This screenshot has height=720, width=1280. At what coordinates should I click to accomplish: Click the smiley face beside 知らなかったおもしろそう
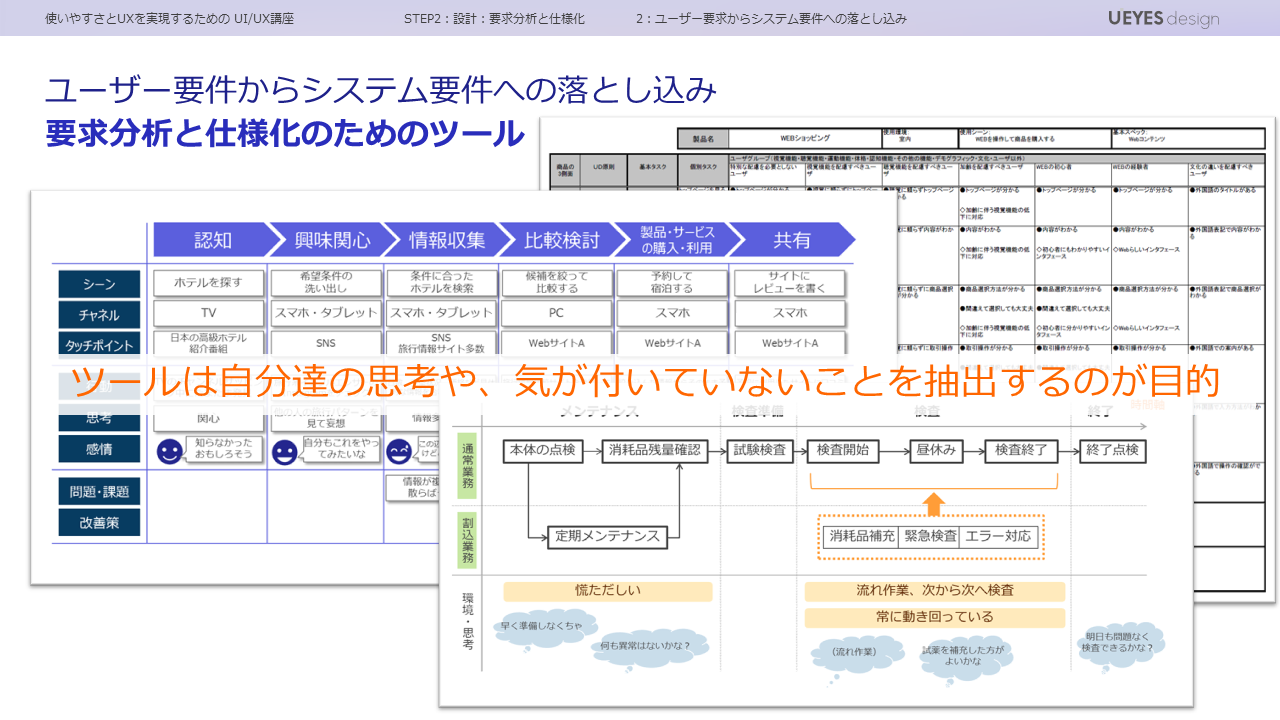[x=170, y=452]
